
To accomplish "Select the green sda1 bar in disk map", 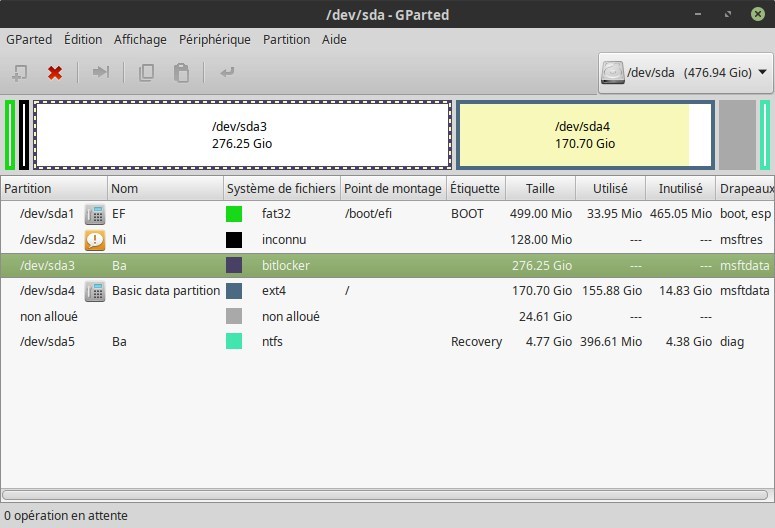I will pyautogui.click(x=10, y=135).
